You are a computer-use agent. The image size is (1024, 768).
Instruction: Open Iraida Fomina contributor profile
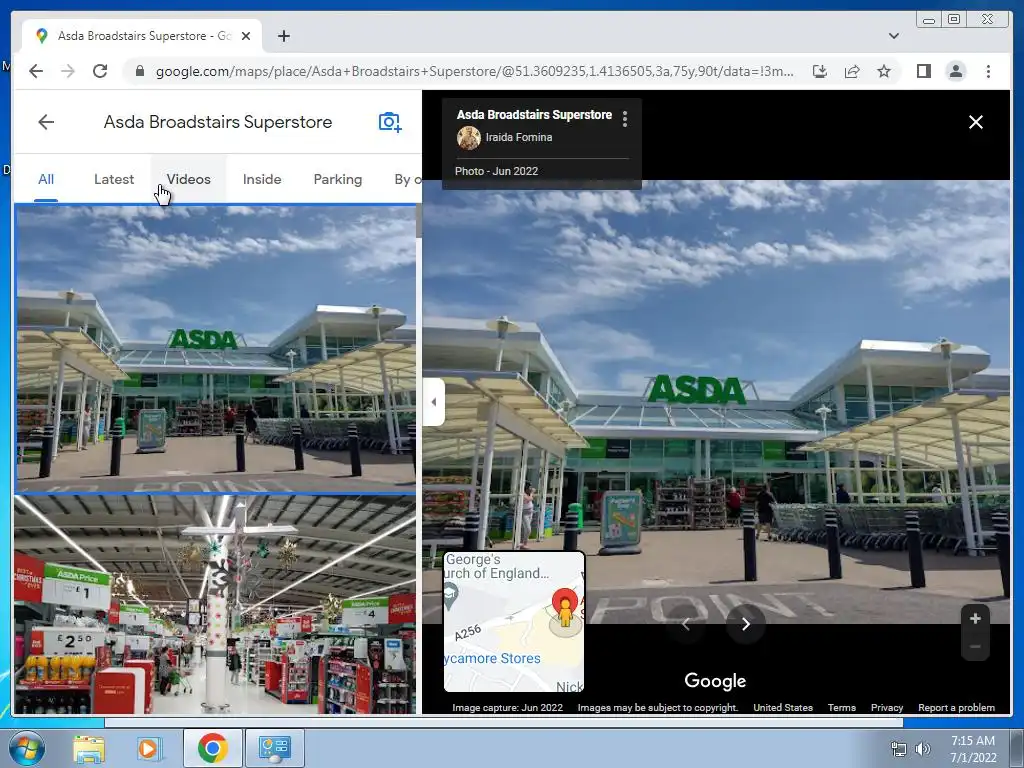(519, 137)
